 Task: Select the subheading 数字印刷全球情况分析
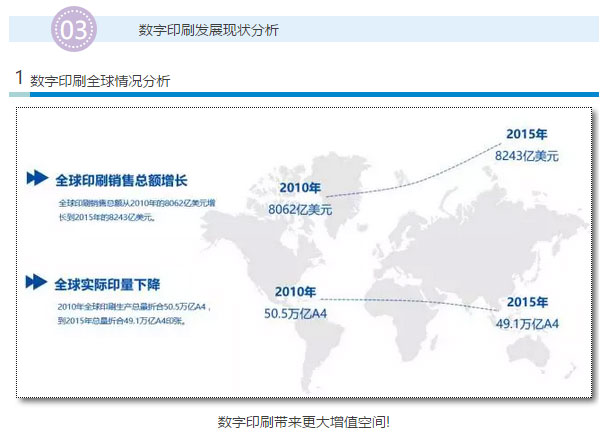tap(100, 81)
